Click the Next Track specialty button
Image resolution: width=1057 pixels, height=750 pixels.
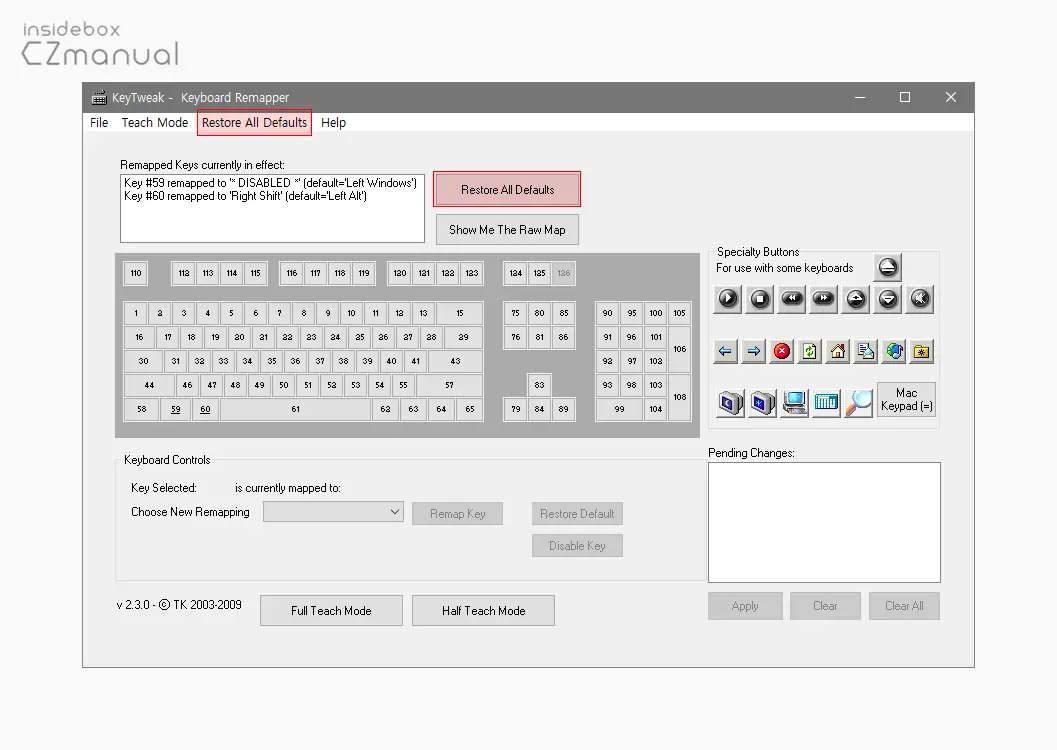pos(823,298)
